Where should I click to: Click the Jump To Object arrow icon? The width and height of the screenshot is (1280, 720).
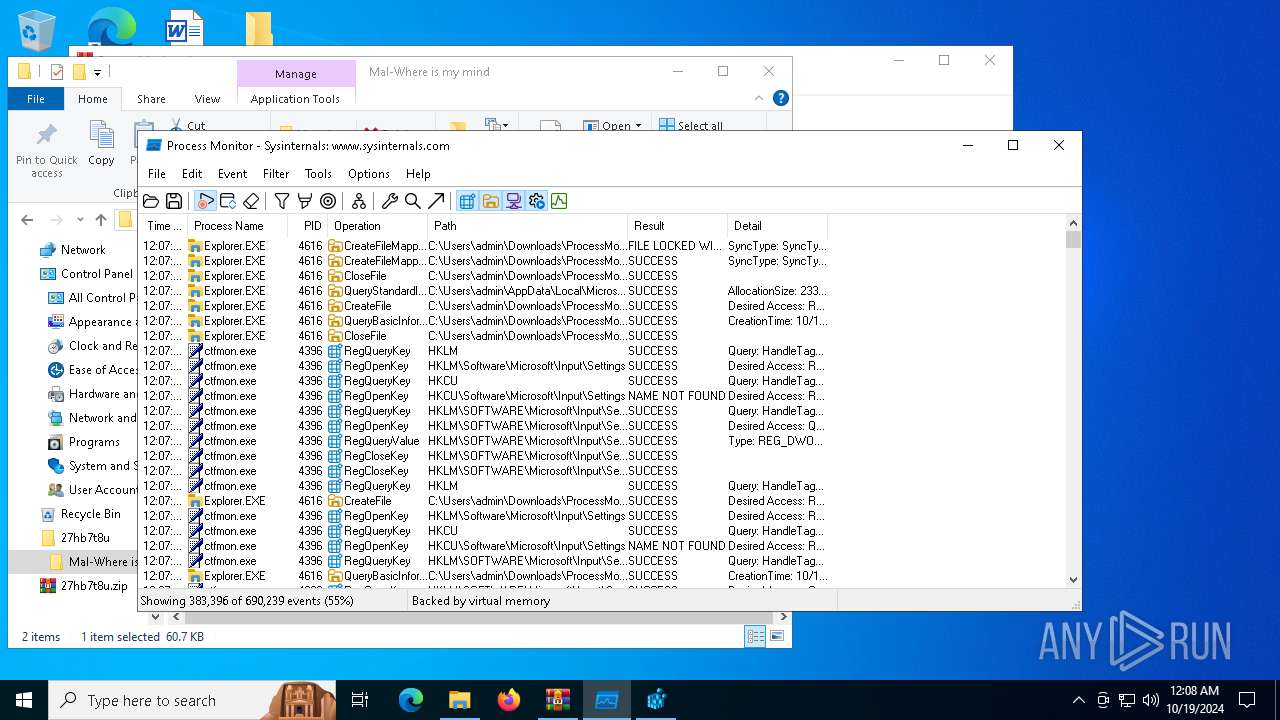point(436,201)
